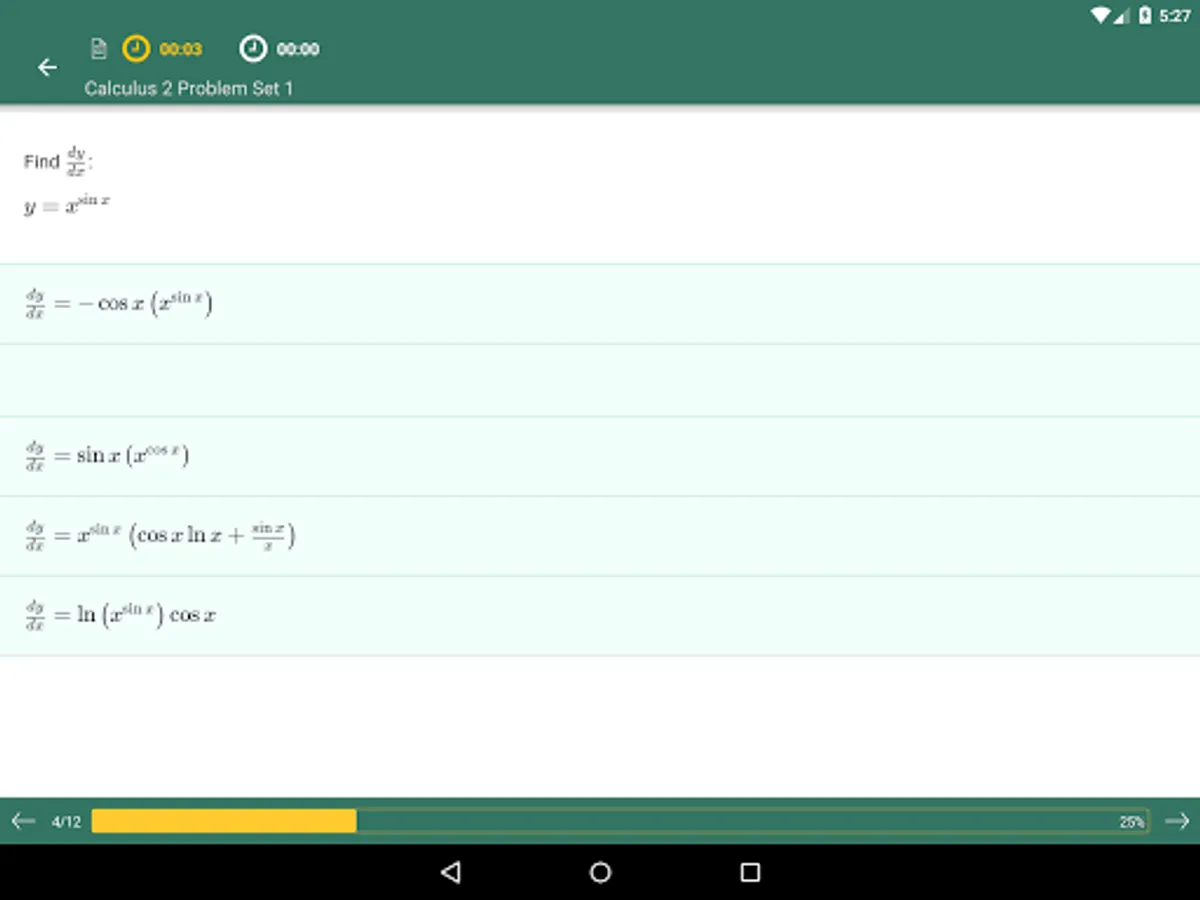Tap the battery status icon

coord(1145,15)
